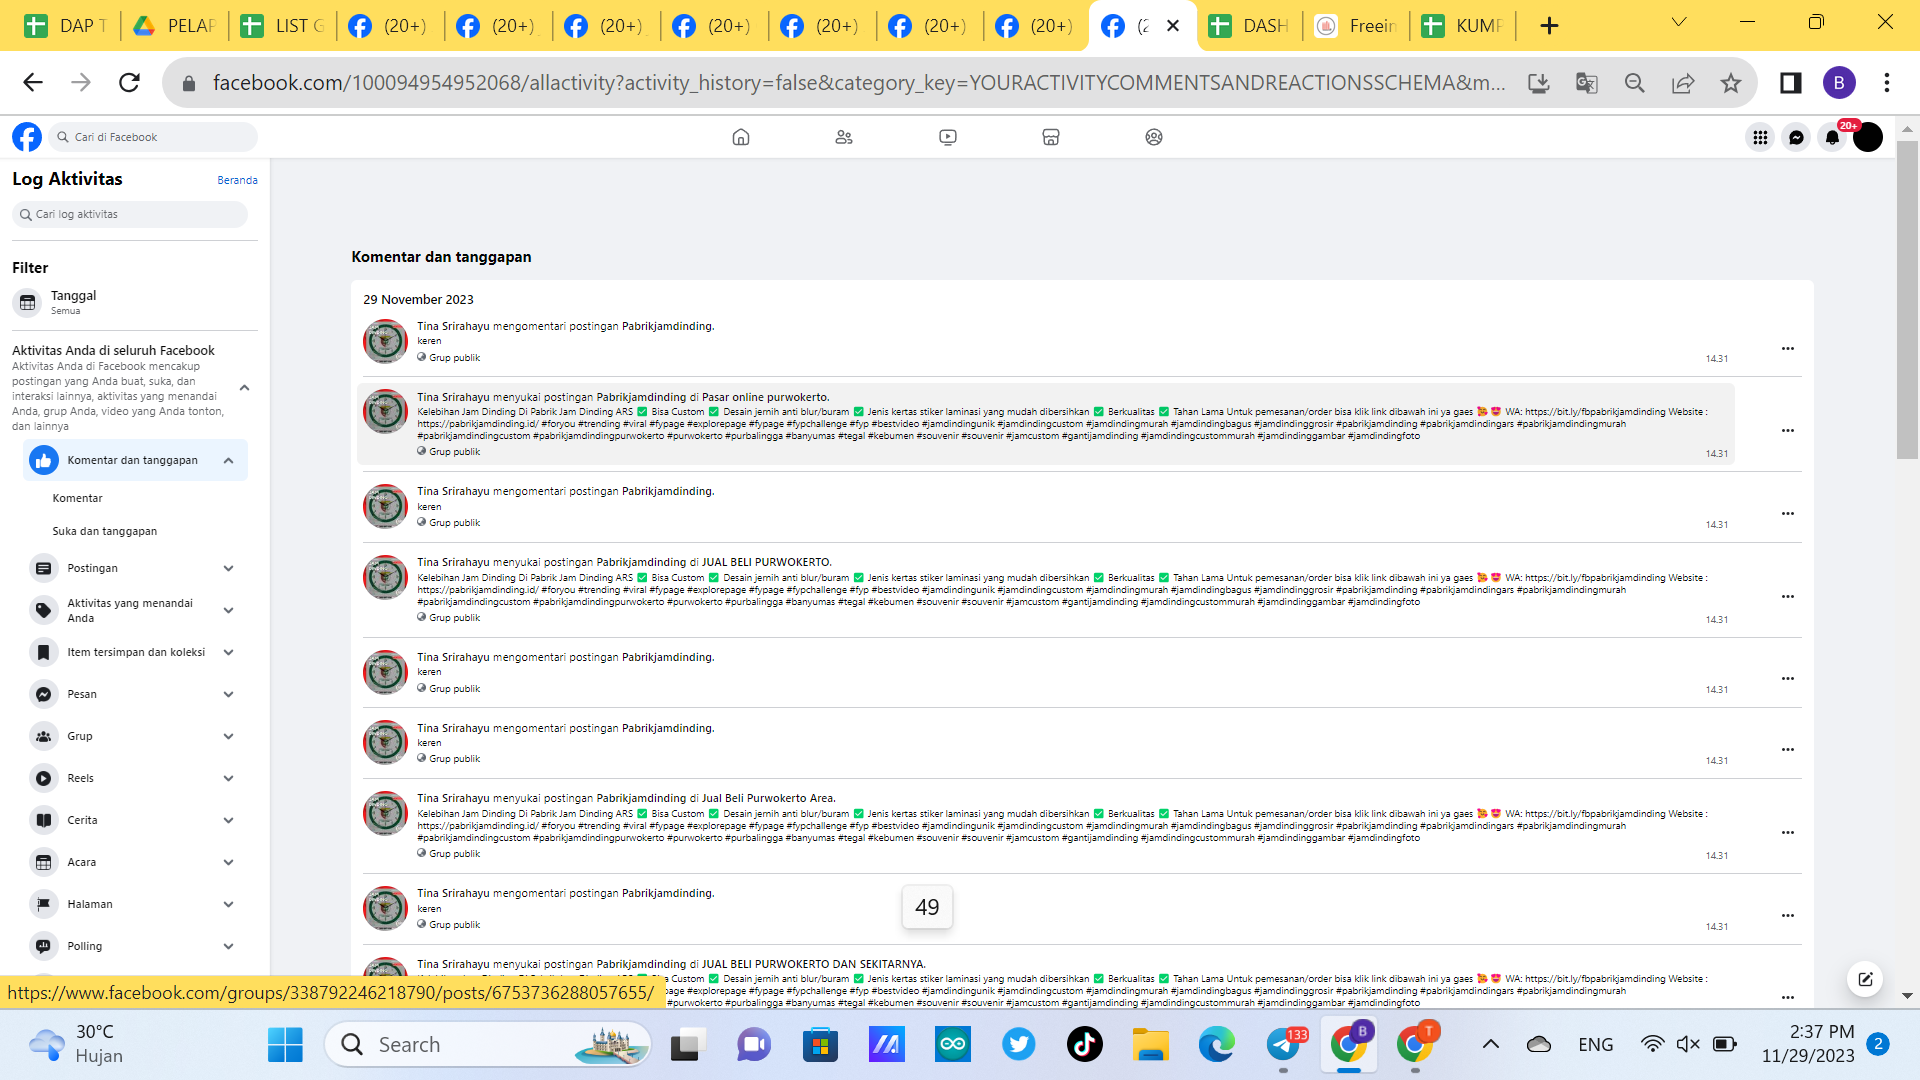Expand the Postingan category
Image resolution: width=1920 pixels, height=1080 pixels.
click(228, 568)
